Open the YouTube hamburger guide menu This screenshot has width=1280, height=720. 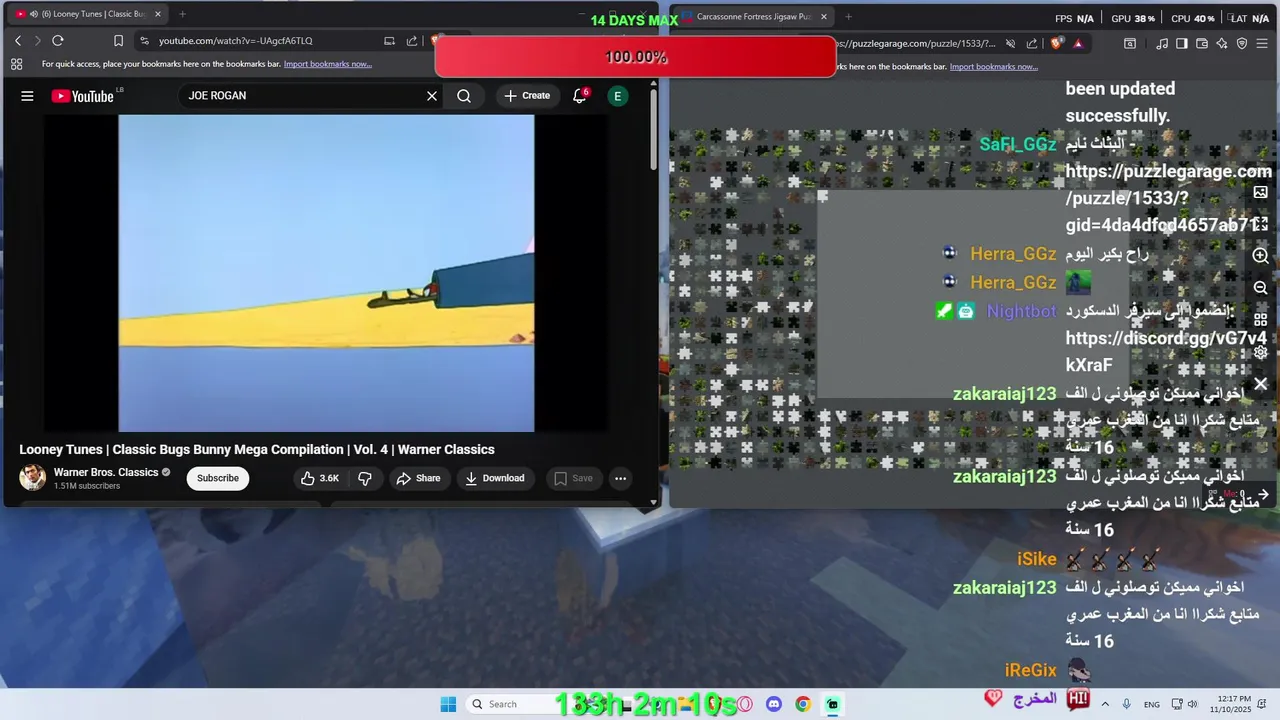click(x=27, y=96)
